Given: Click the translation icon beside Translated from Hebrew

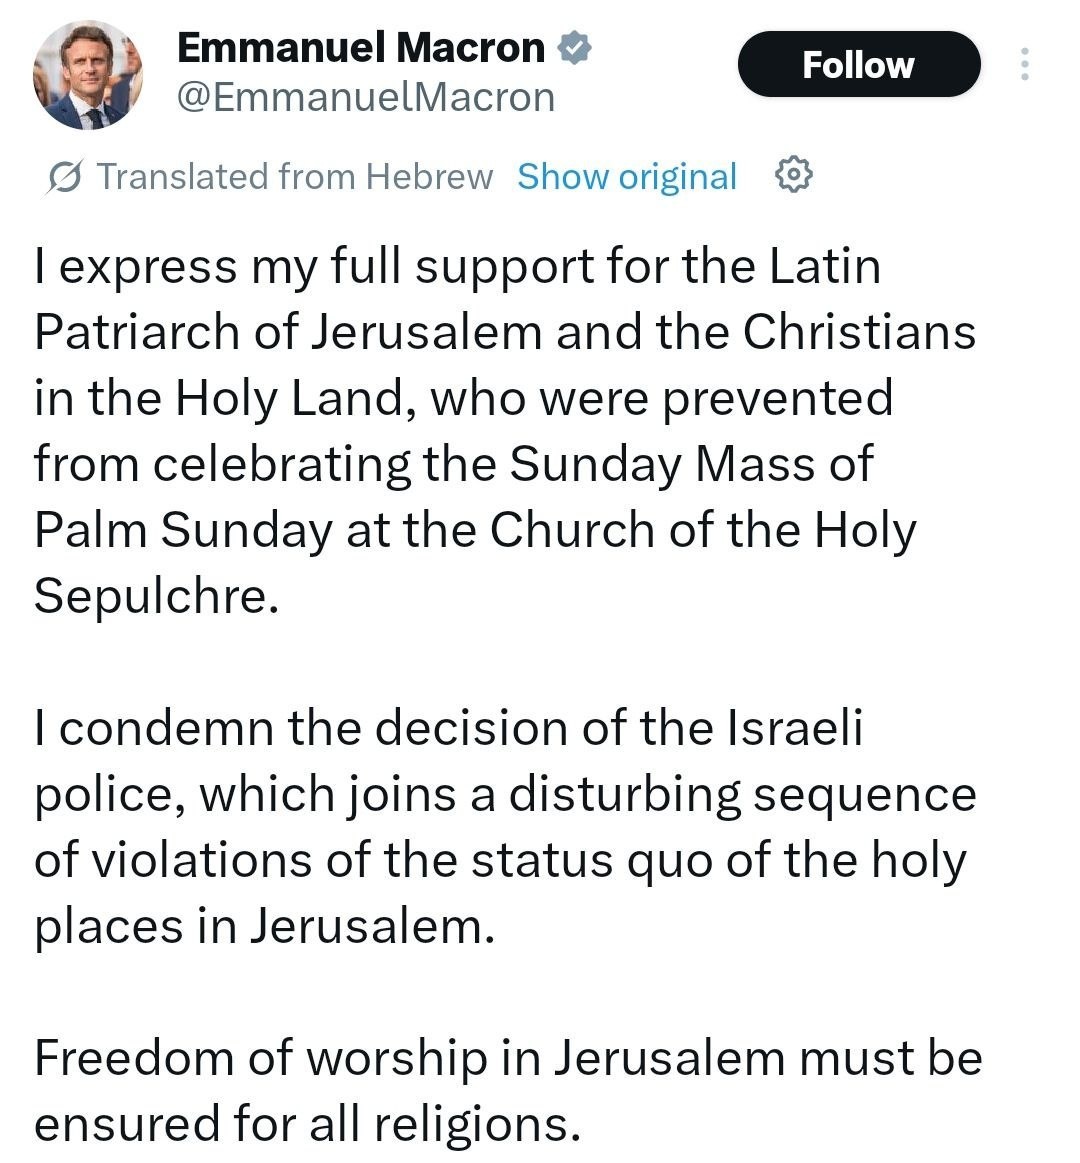Looking at the screenshot, I should tap(66, 177).
